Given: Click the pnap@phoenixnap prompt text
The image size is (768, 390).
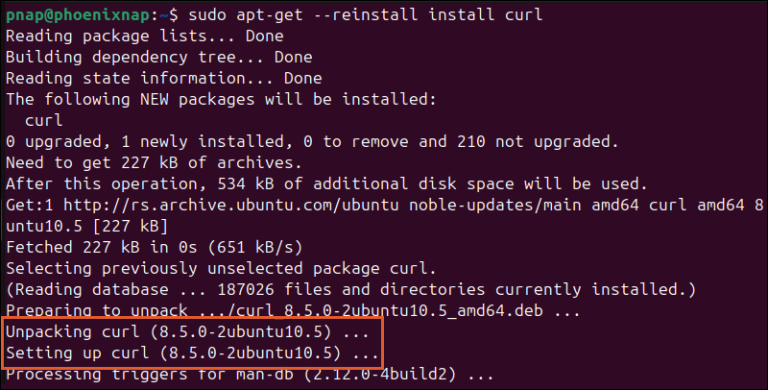Looking at the screenshot, I should point(78,15).
